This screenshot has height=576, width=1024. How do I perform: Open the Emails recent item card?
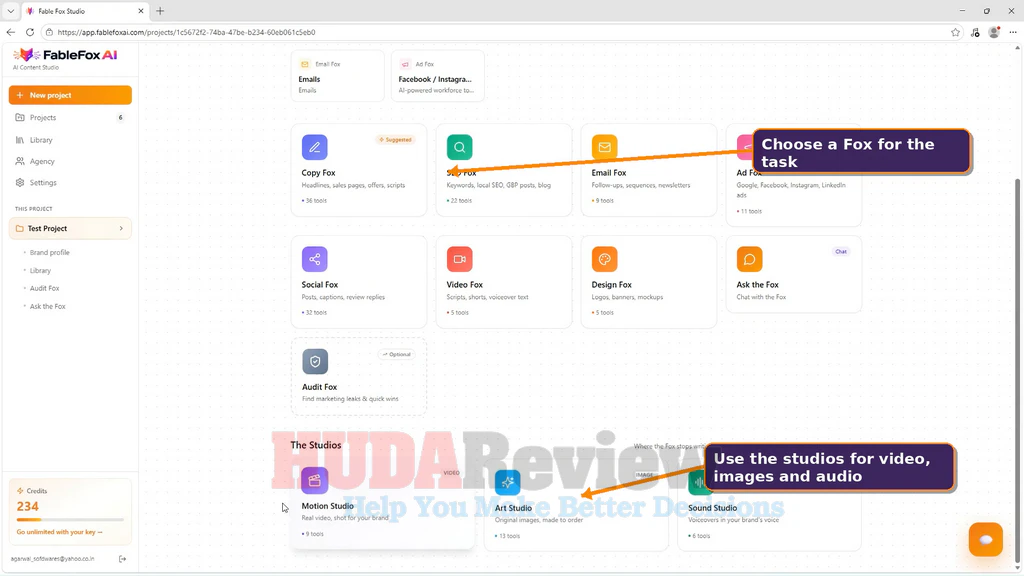click(338, 76)
